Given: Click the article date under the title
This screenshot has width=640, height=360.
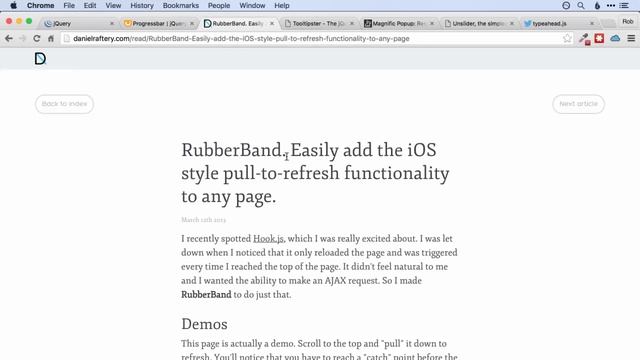Looking at the screenshot, I should [203, 220].
